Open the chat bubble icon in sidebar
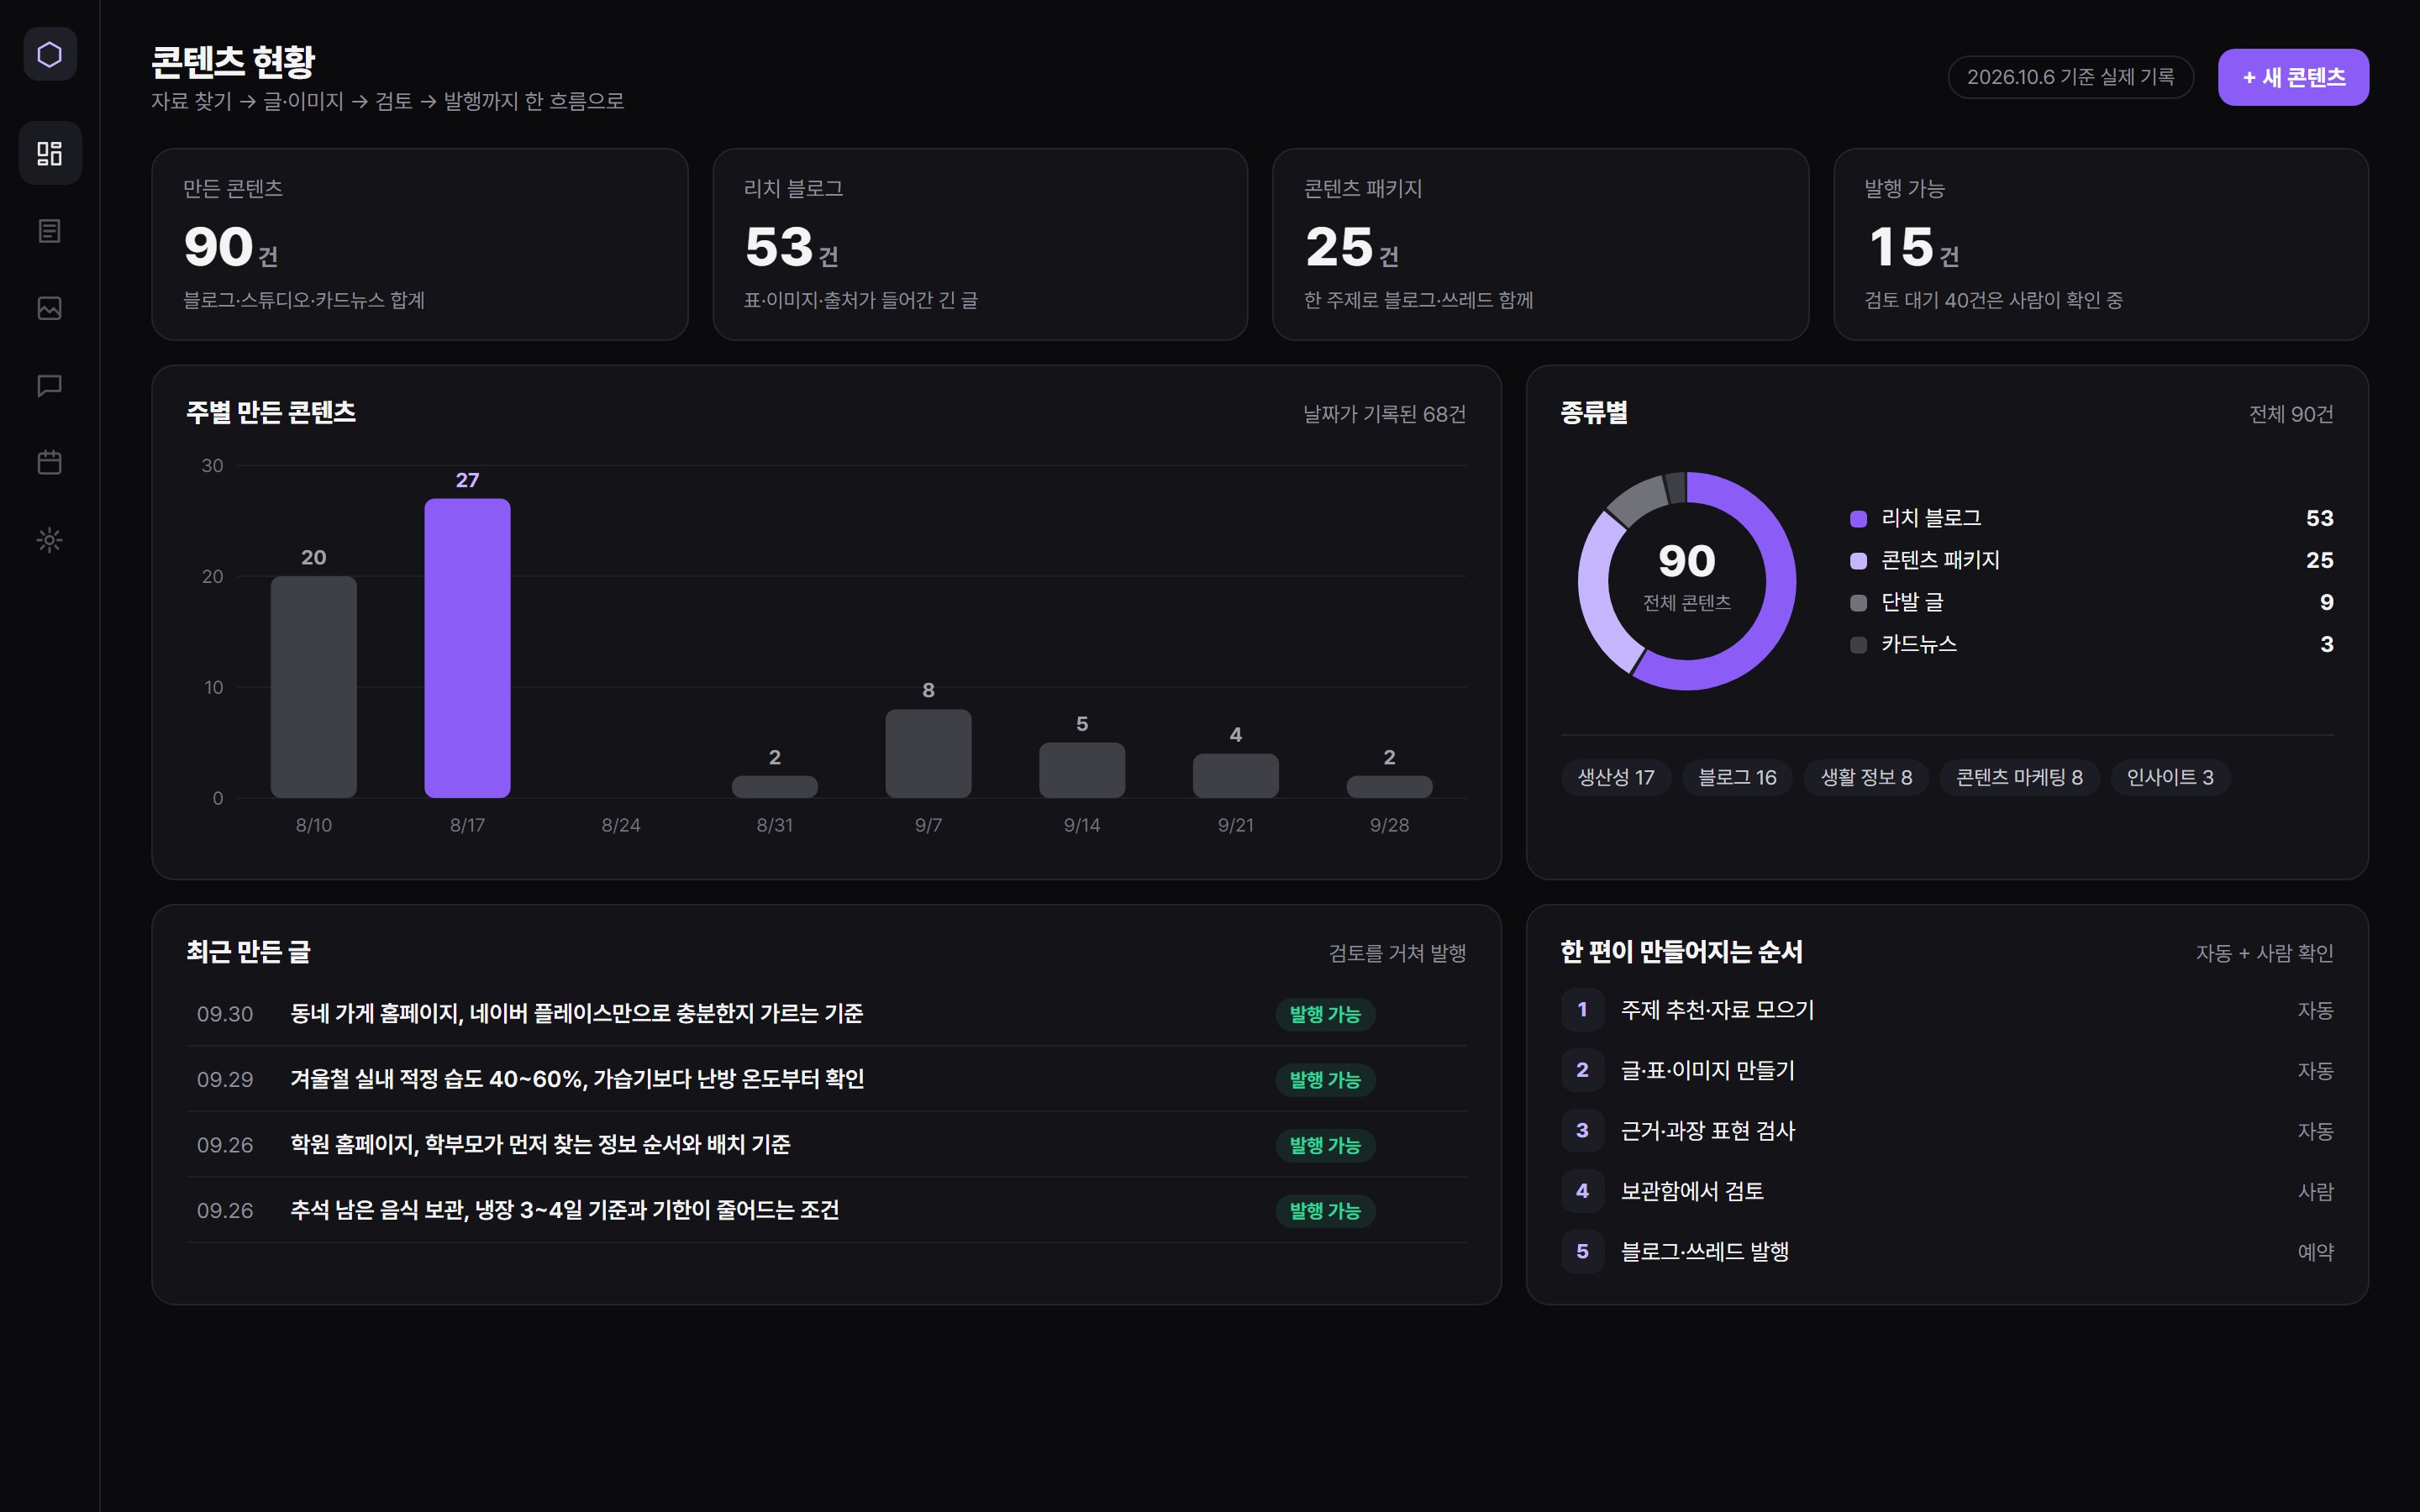The width and height of the screenshot is (2420, 1512). 50,386
